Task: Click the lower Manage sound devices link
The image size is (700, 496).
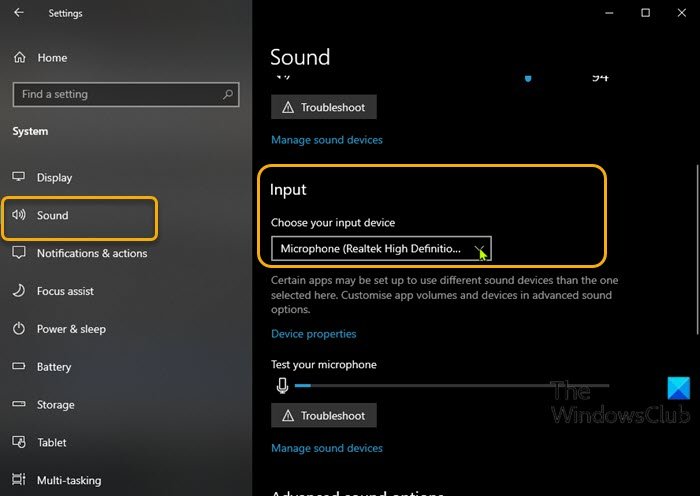Action: 326,448
